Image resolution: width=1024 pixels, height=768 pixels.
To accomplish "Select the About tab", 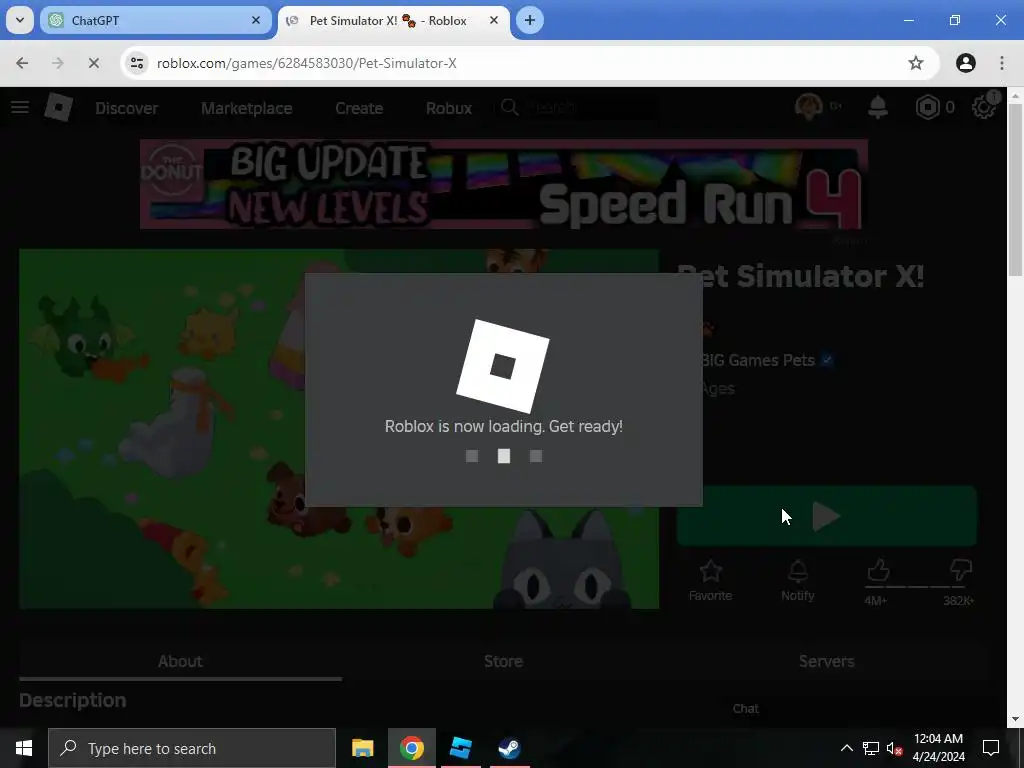I will tap(180, 662).
